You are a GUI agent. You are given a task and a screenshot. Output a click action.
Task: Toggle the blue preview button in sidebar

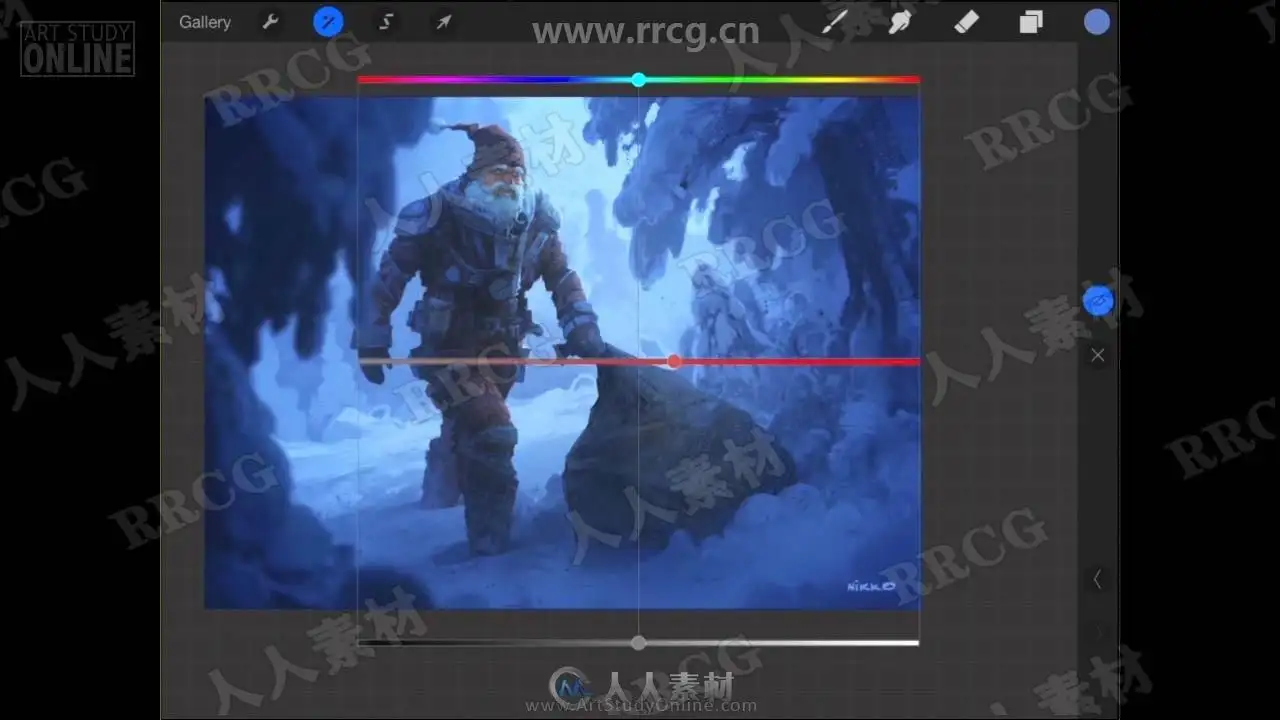click(x=1098, y=300)
